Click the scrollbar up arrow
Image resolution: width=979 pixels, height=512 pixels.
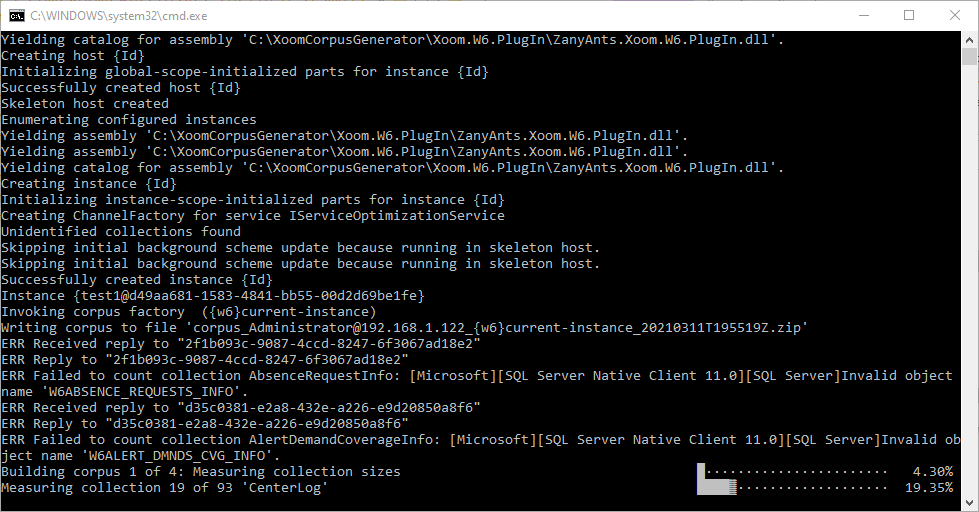[969, 39]
